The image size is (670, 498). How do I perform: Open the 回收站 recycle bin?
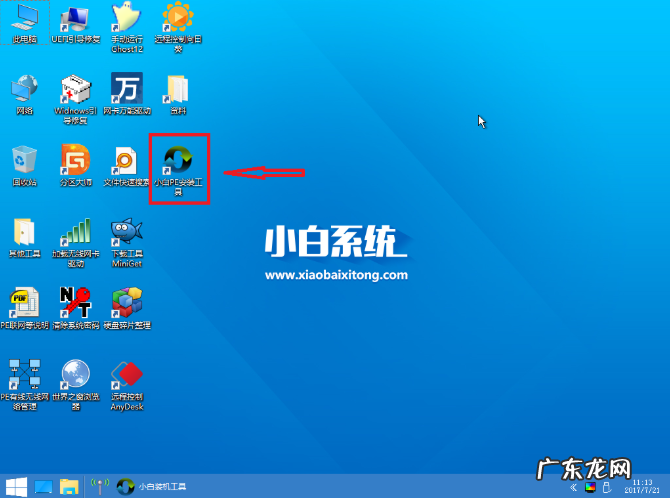[x=24, y=161]
